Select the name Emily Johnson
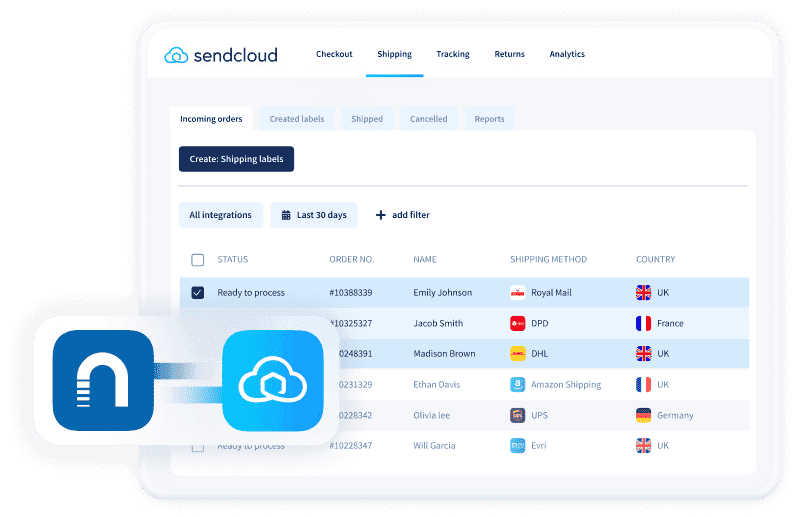799x517 pixels. (x=442, y=293)
